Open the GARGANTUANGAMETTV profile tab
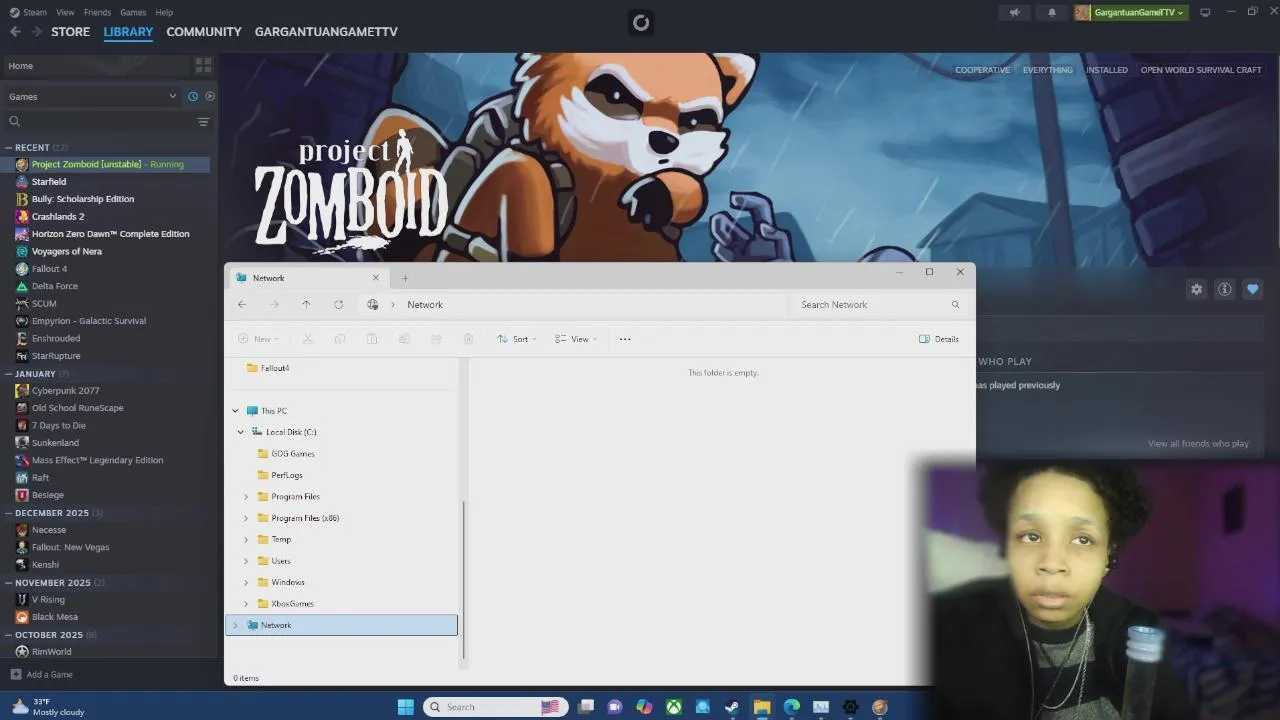1280x720 pixels. coord(326,32)
